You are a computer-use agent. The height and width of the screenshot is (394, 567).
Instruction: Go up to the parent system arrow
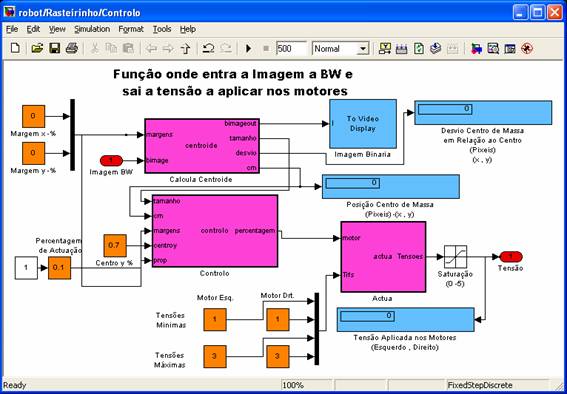(185, 48)
